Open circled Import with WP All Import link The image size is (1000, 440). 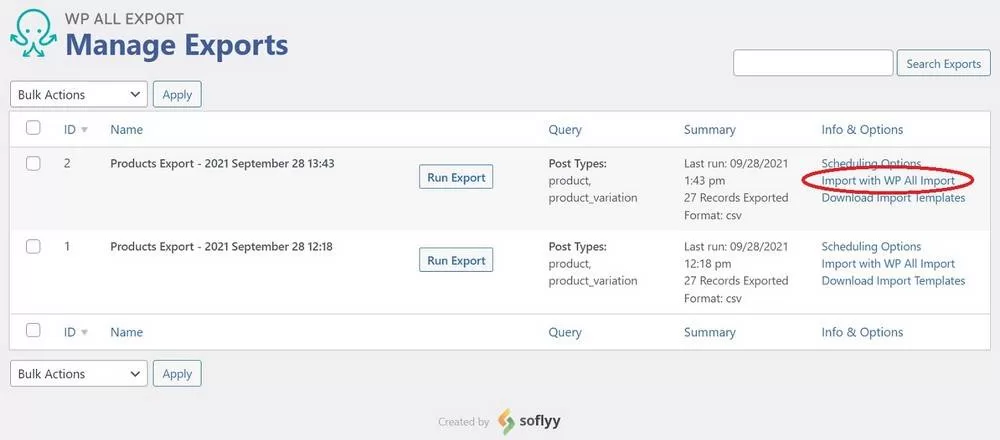(x=888, y=181)
